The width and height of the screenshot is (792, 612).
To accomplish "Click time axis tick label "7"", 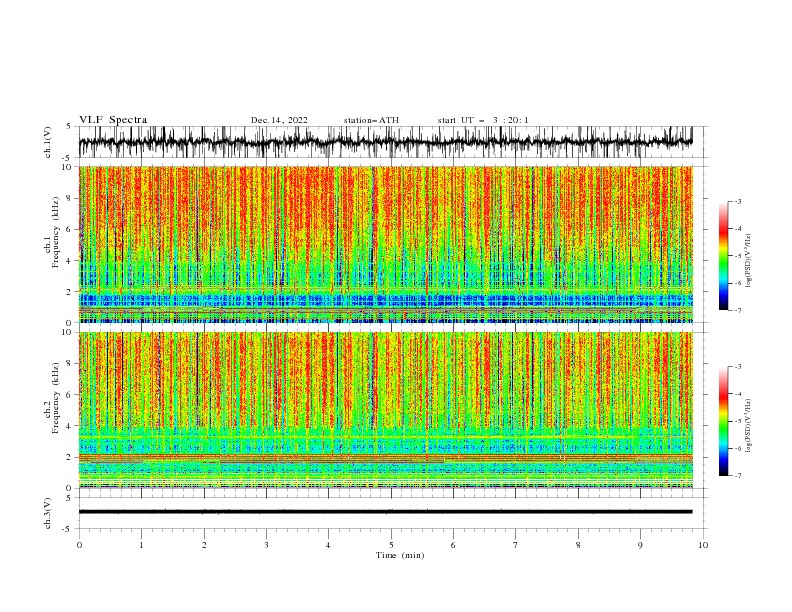I will [516, 545].
